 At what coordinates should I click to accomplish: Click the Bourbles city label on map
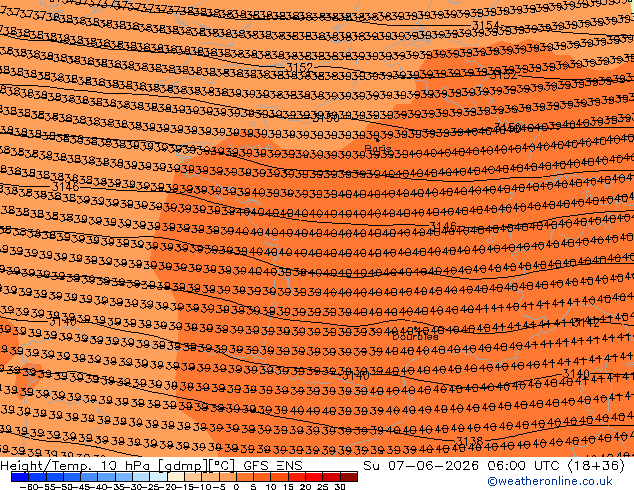[415, 336]
